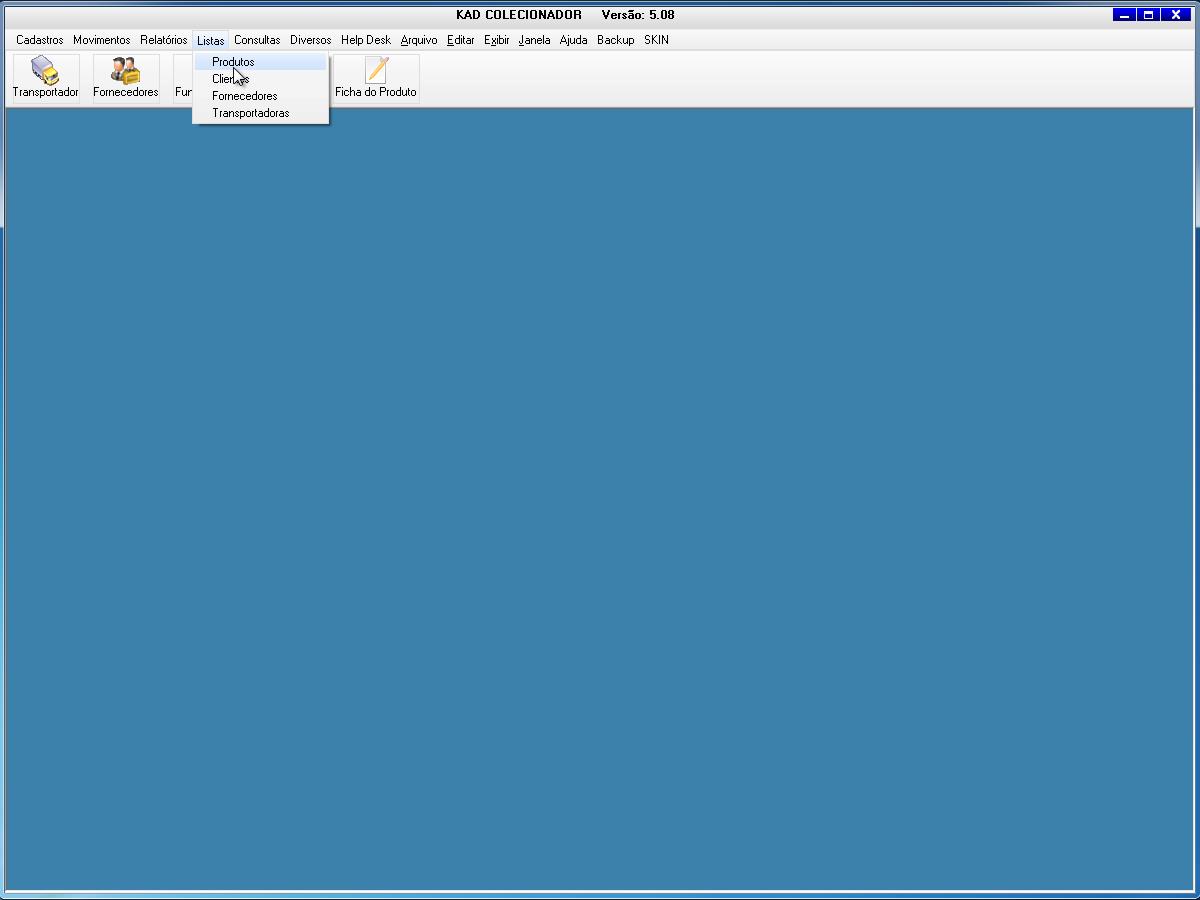Open the SKIN menu
The image size is (1200, 900).
(x=657, y=40)
